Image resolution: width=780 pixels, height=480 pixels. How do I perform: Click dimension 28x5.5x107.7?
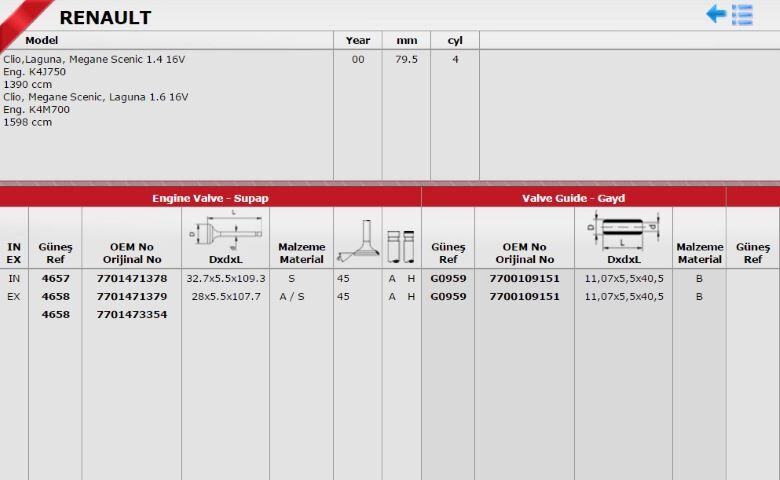click(226, 296)
